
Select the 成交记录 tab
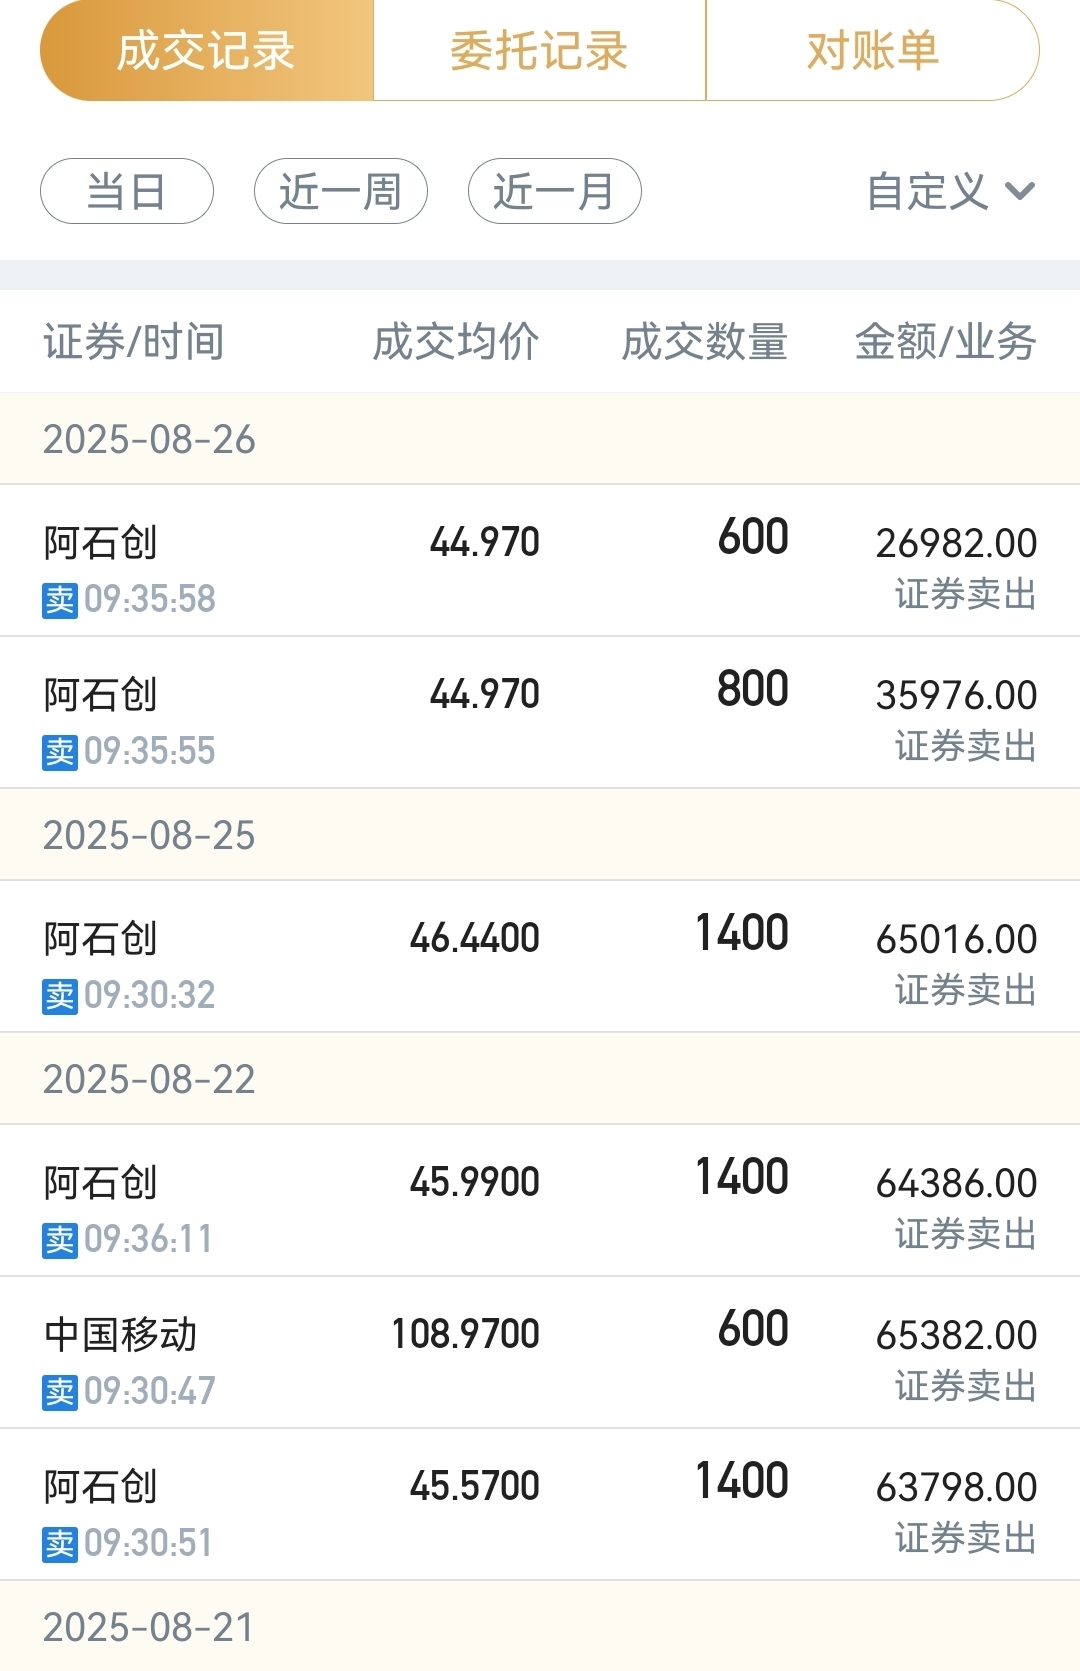(207, 50)
